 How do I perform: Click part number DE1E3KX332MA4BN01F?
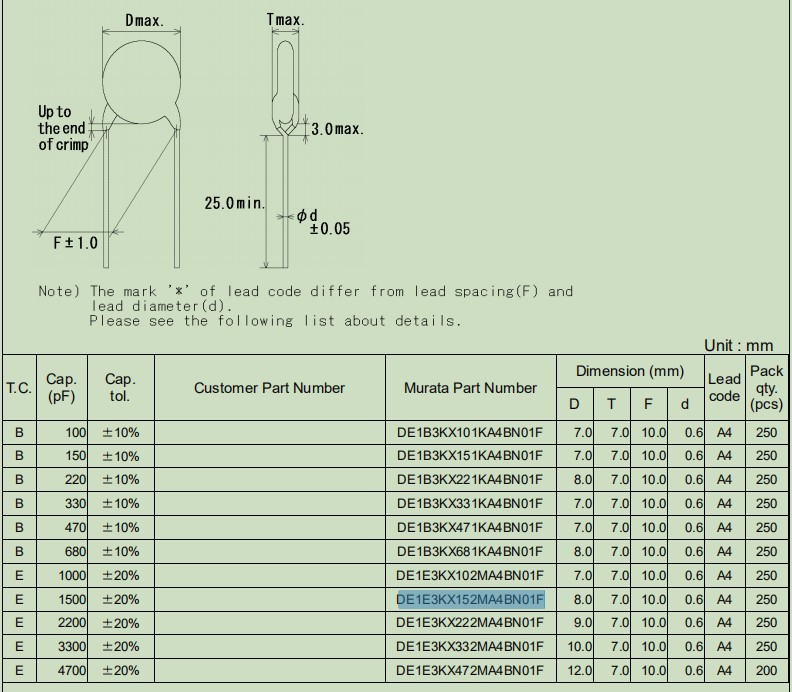pos(470,647)
